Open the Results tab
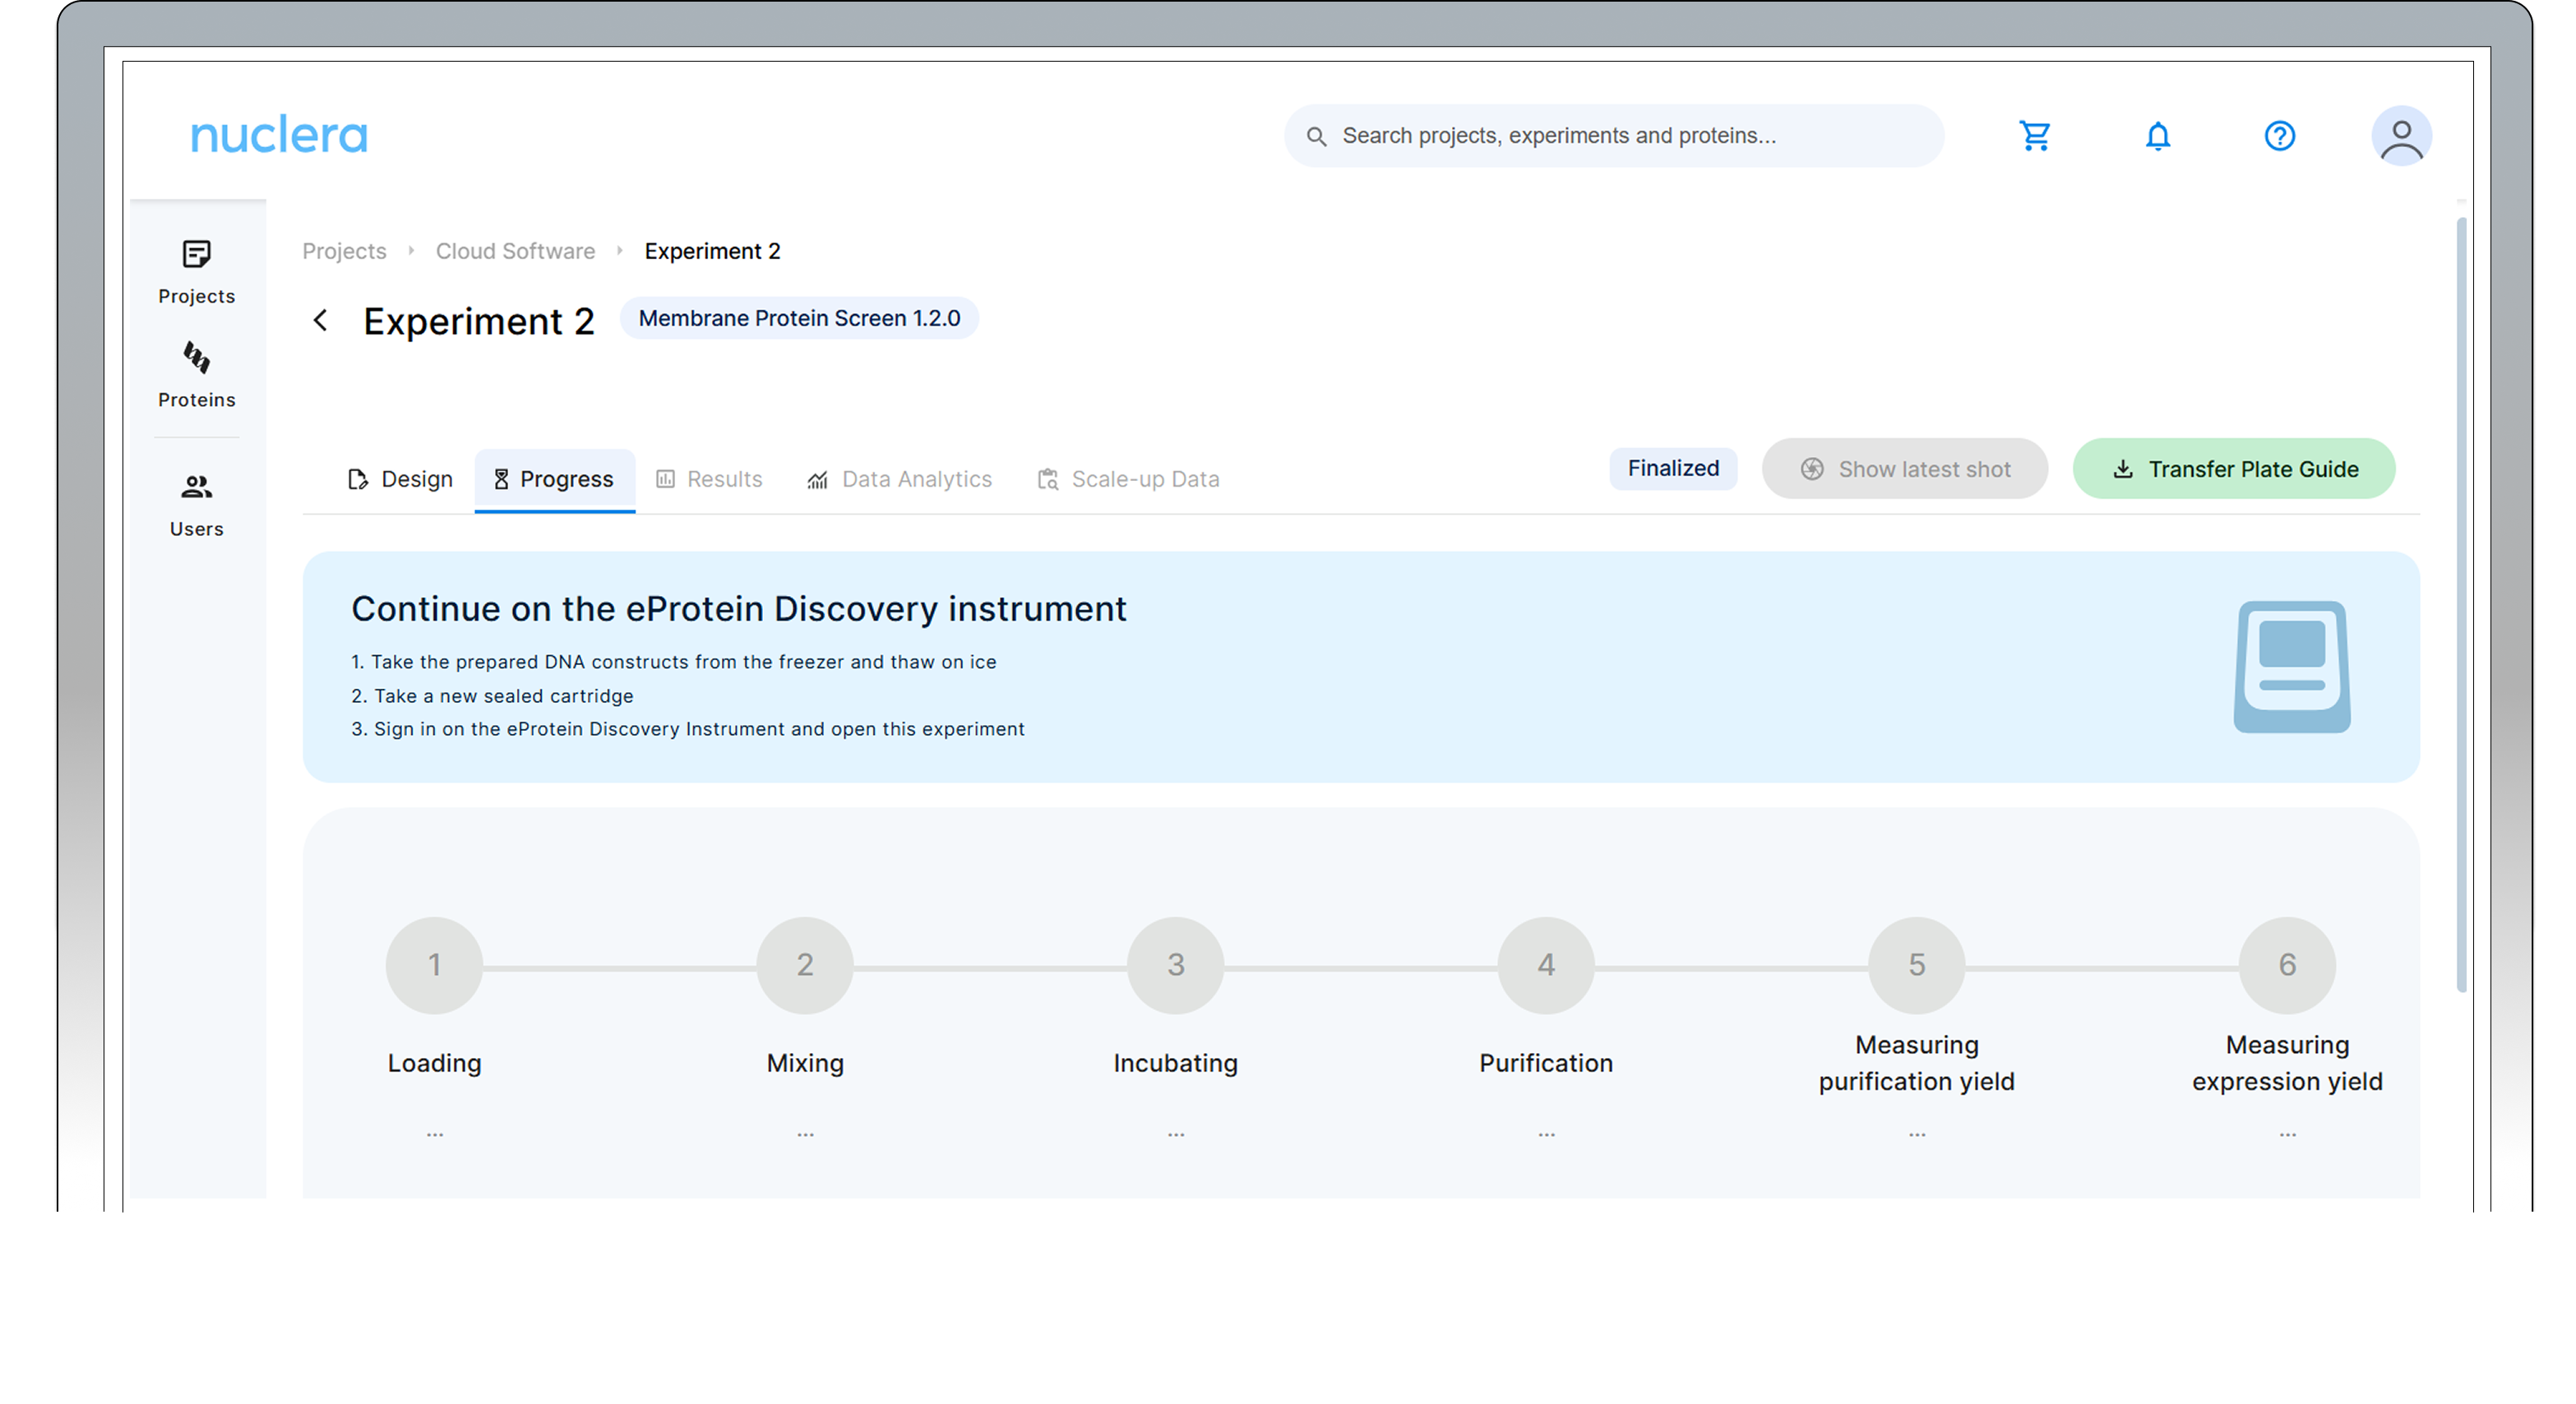This screenshot has width=2576, height=1404. 709,479
